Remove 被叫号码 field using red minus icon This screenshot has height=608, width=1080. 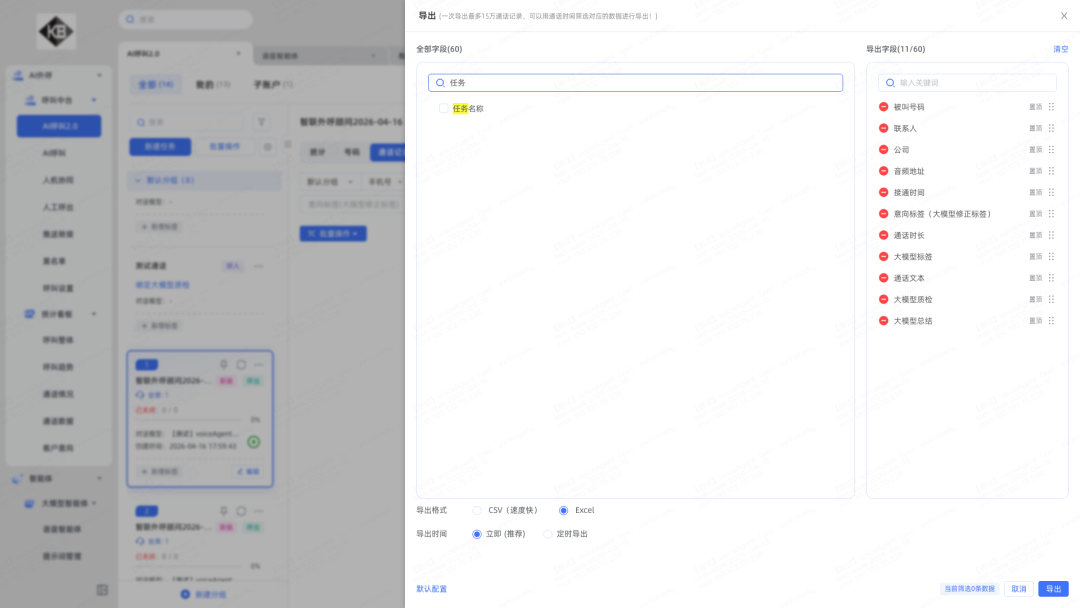click(883, 107)
